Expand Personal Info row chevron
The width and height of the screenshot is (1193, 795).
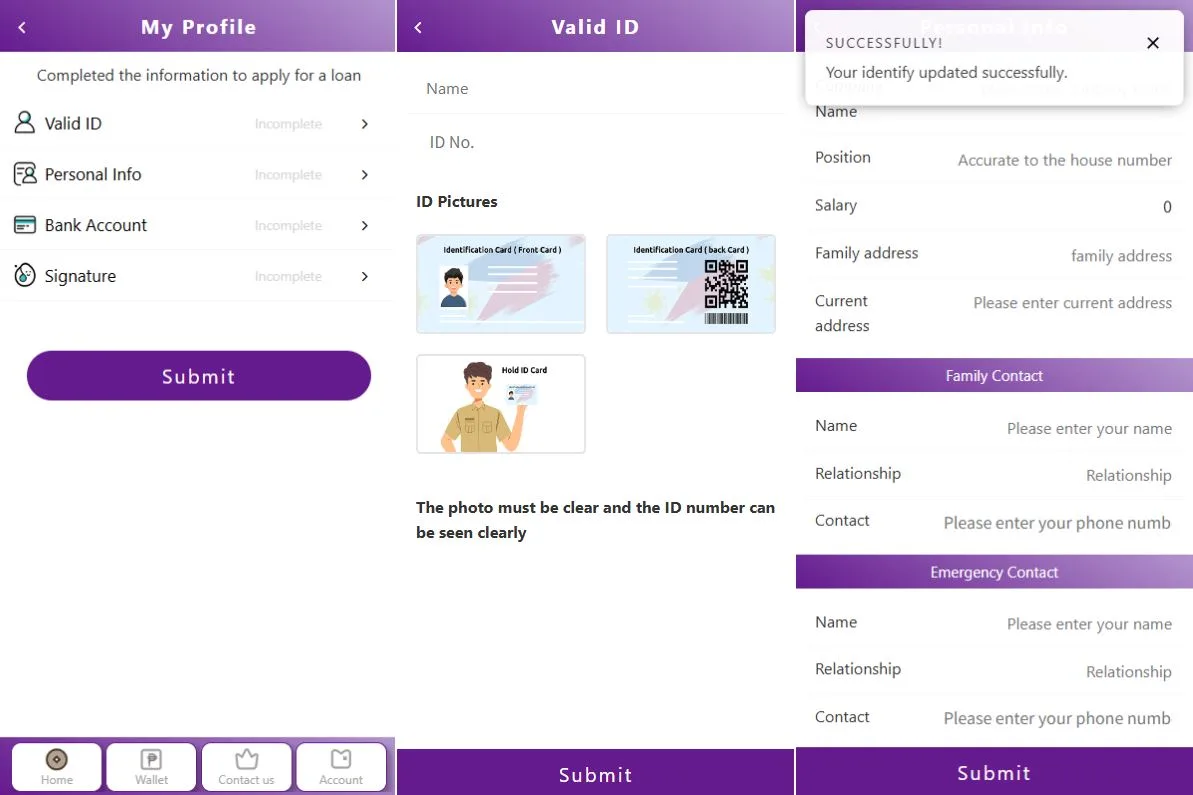[364, 175]
